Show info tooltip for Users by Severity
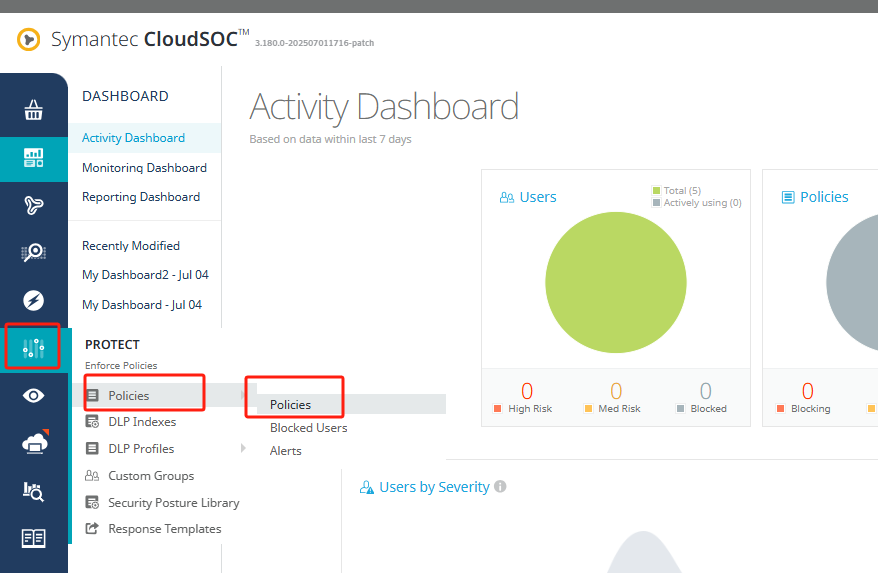 point(501,486)
